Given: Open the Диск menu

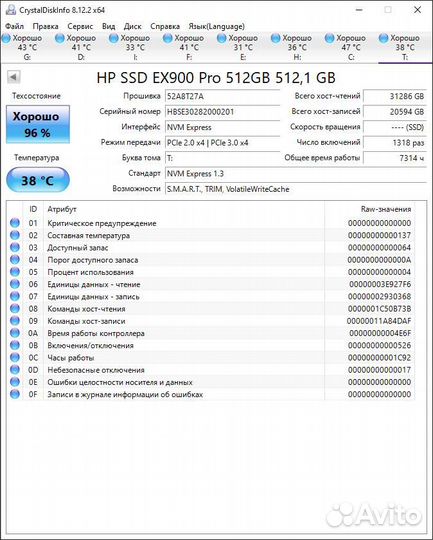Looking at the screenshot, I should pos(133,26).
